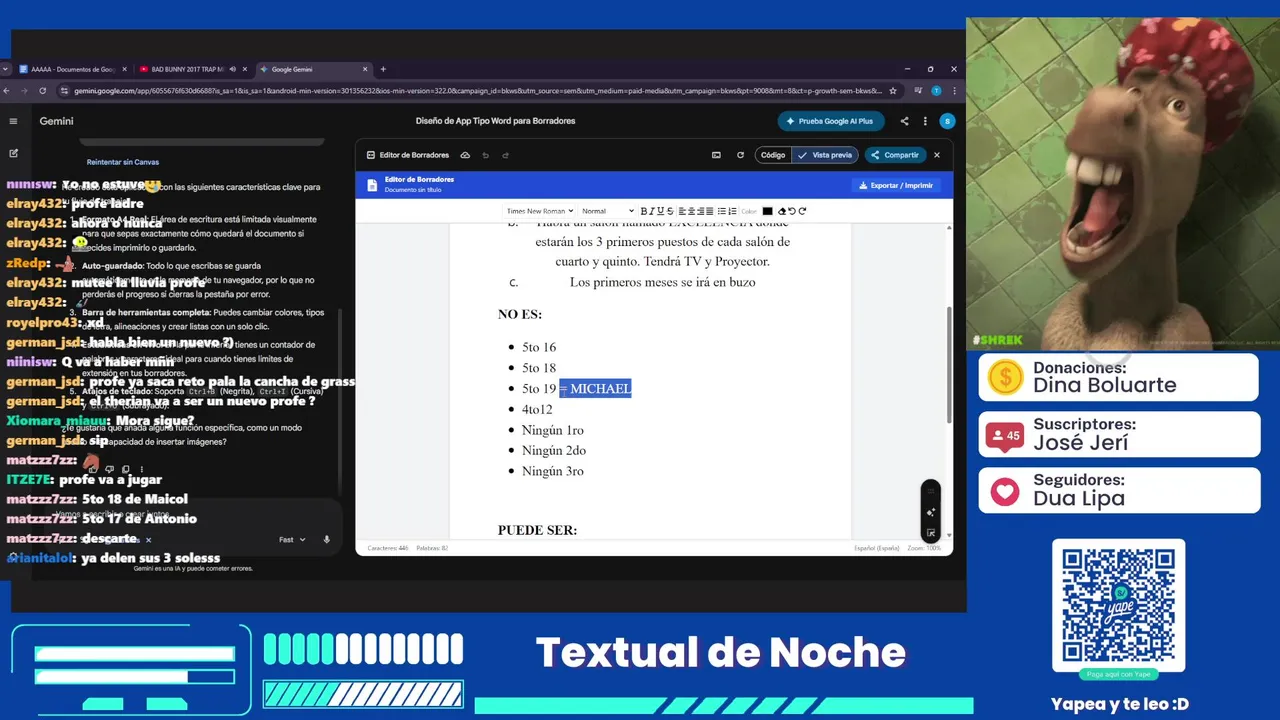1280x720 pixels.
Task: Open the black text color swatch
Action: pos(767,211)
